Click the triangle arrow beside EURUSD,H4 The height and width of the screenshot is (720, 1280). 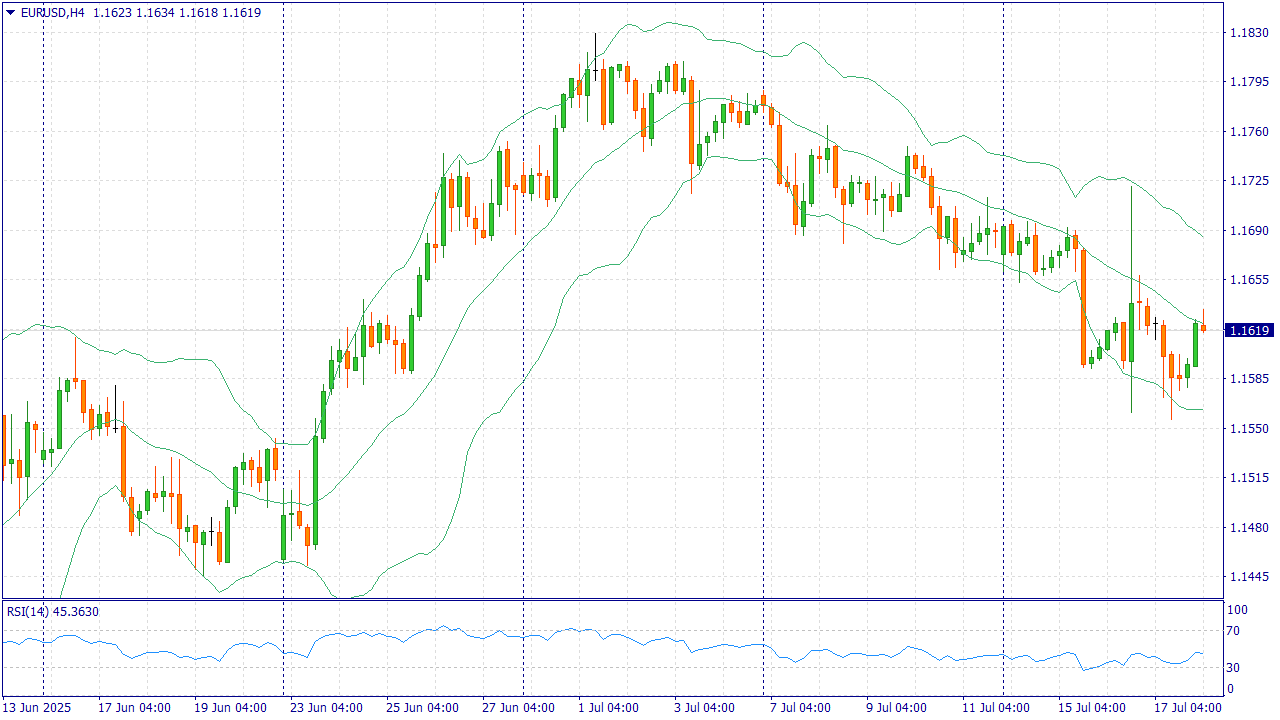(x=11, y=13)
